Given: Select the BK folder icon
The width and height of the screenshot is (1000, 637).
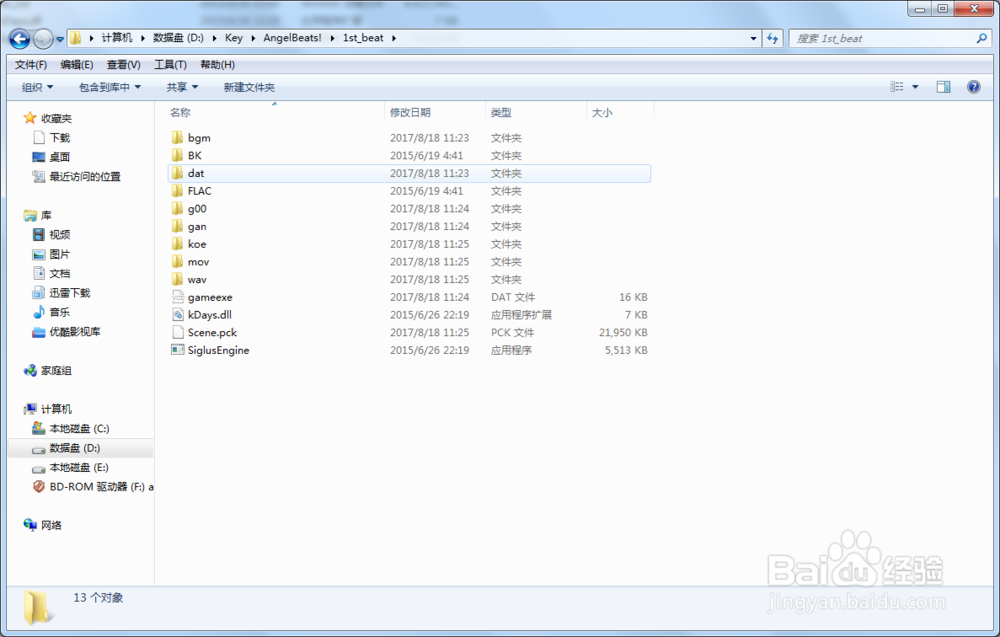Looking at the screenshot, I should [x=177, y=155].
